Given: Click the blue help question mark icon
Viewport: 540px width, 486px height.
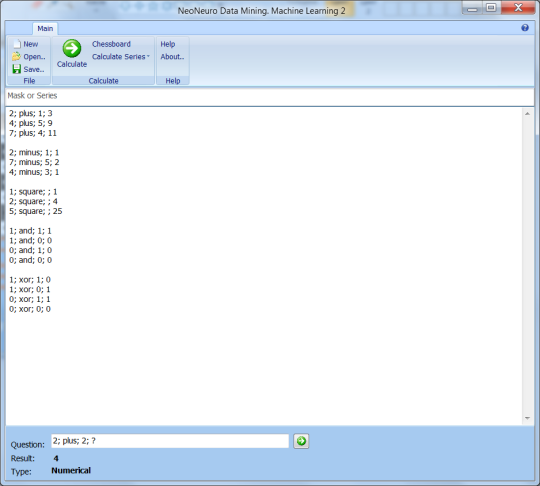Looking at the screenshot, I should coord(525,28).
